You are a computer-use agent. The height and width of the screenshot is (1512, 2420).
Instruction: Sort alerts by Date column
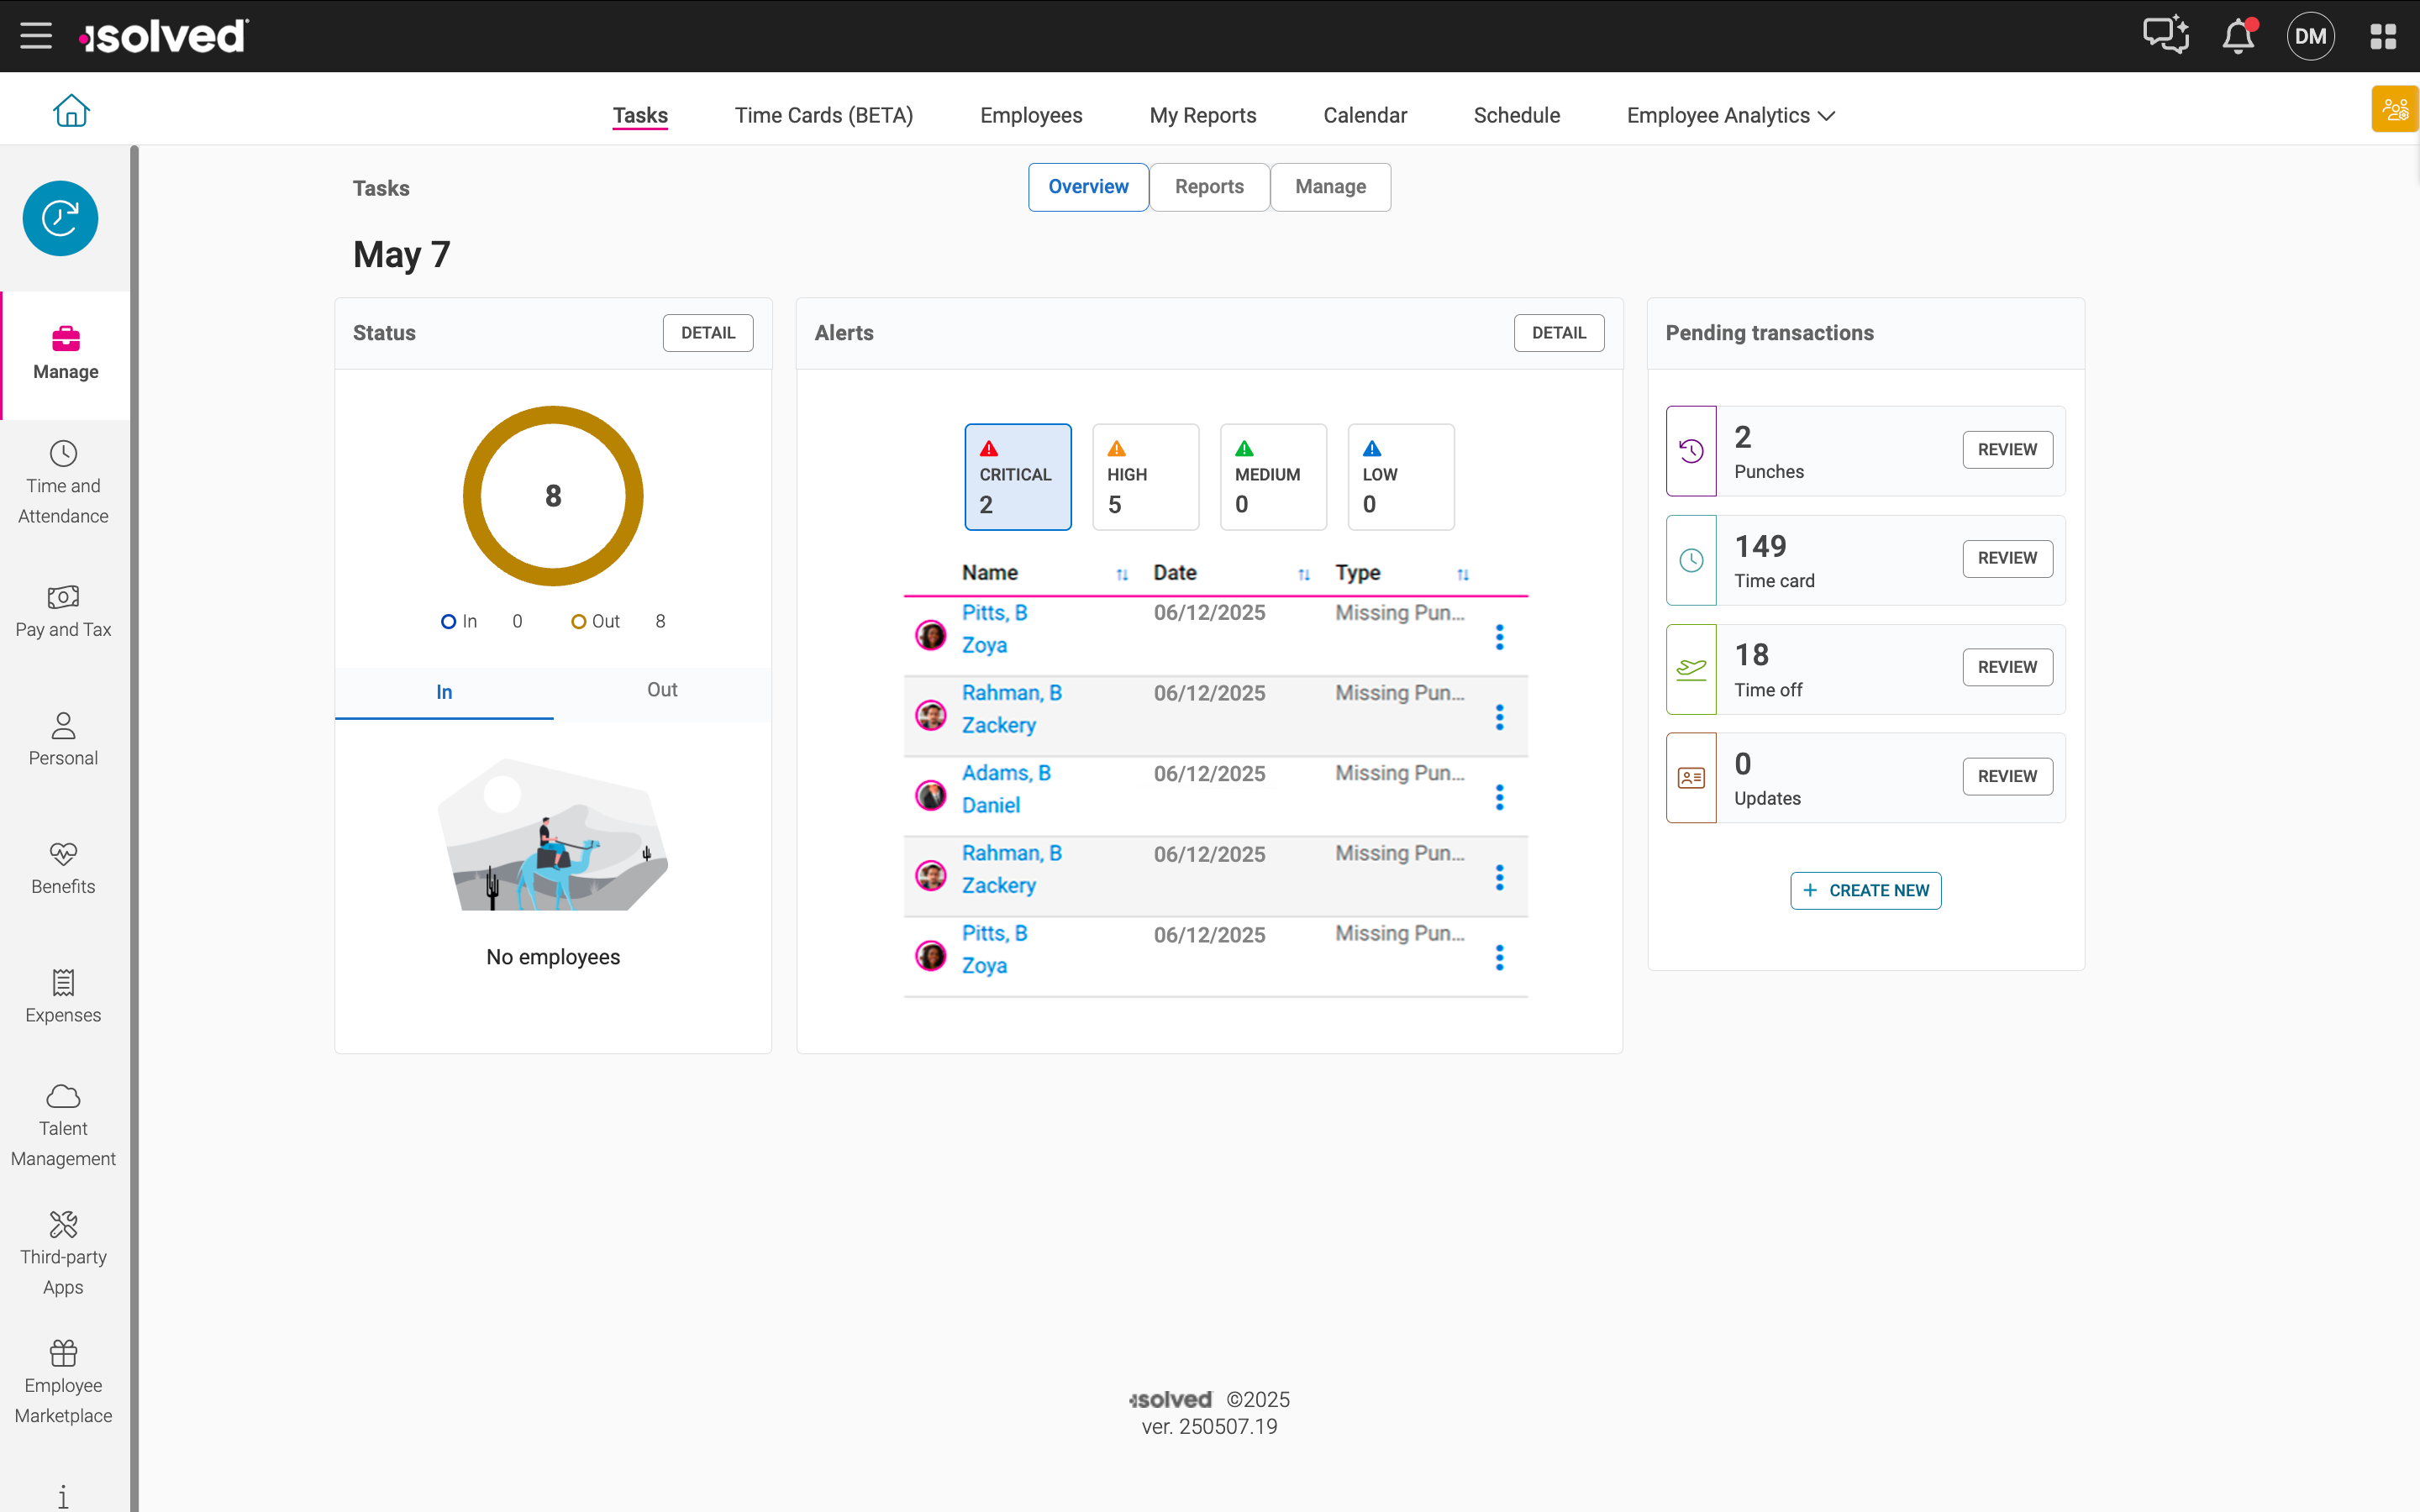[x=1304, y=574]
